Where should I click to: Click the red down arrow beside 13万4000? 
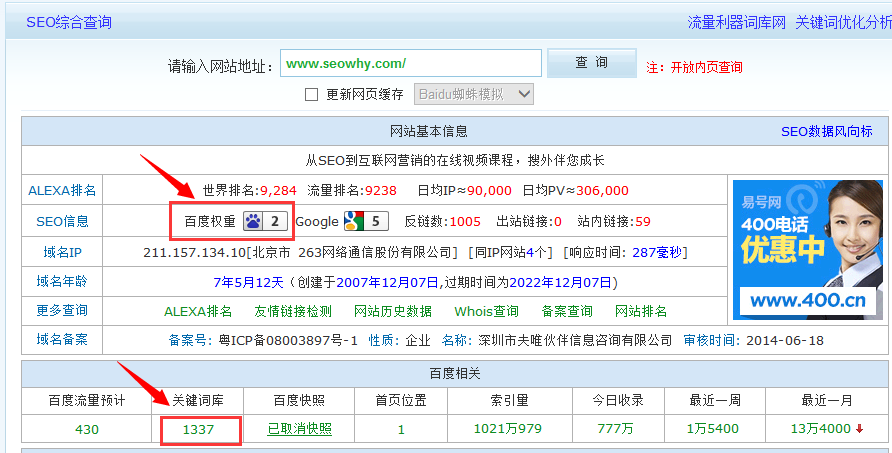859,429
